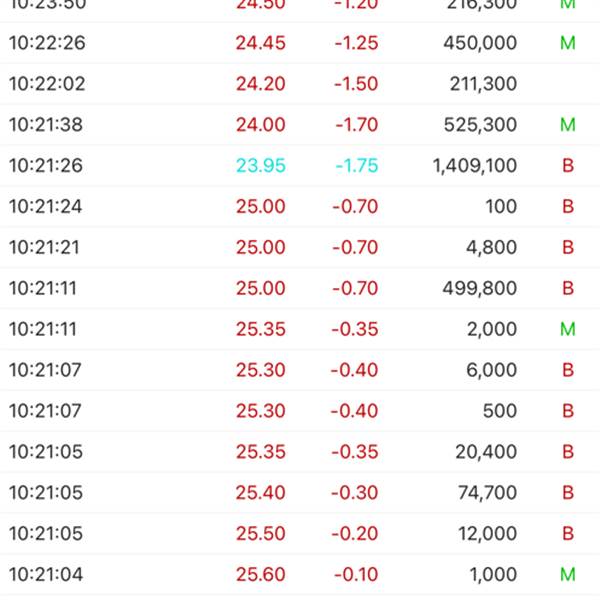Tap the B marker beside 74,700 volume
The image size is (600, 600).
[568, 493]
